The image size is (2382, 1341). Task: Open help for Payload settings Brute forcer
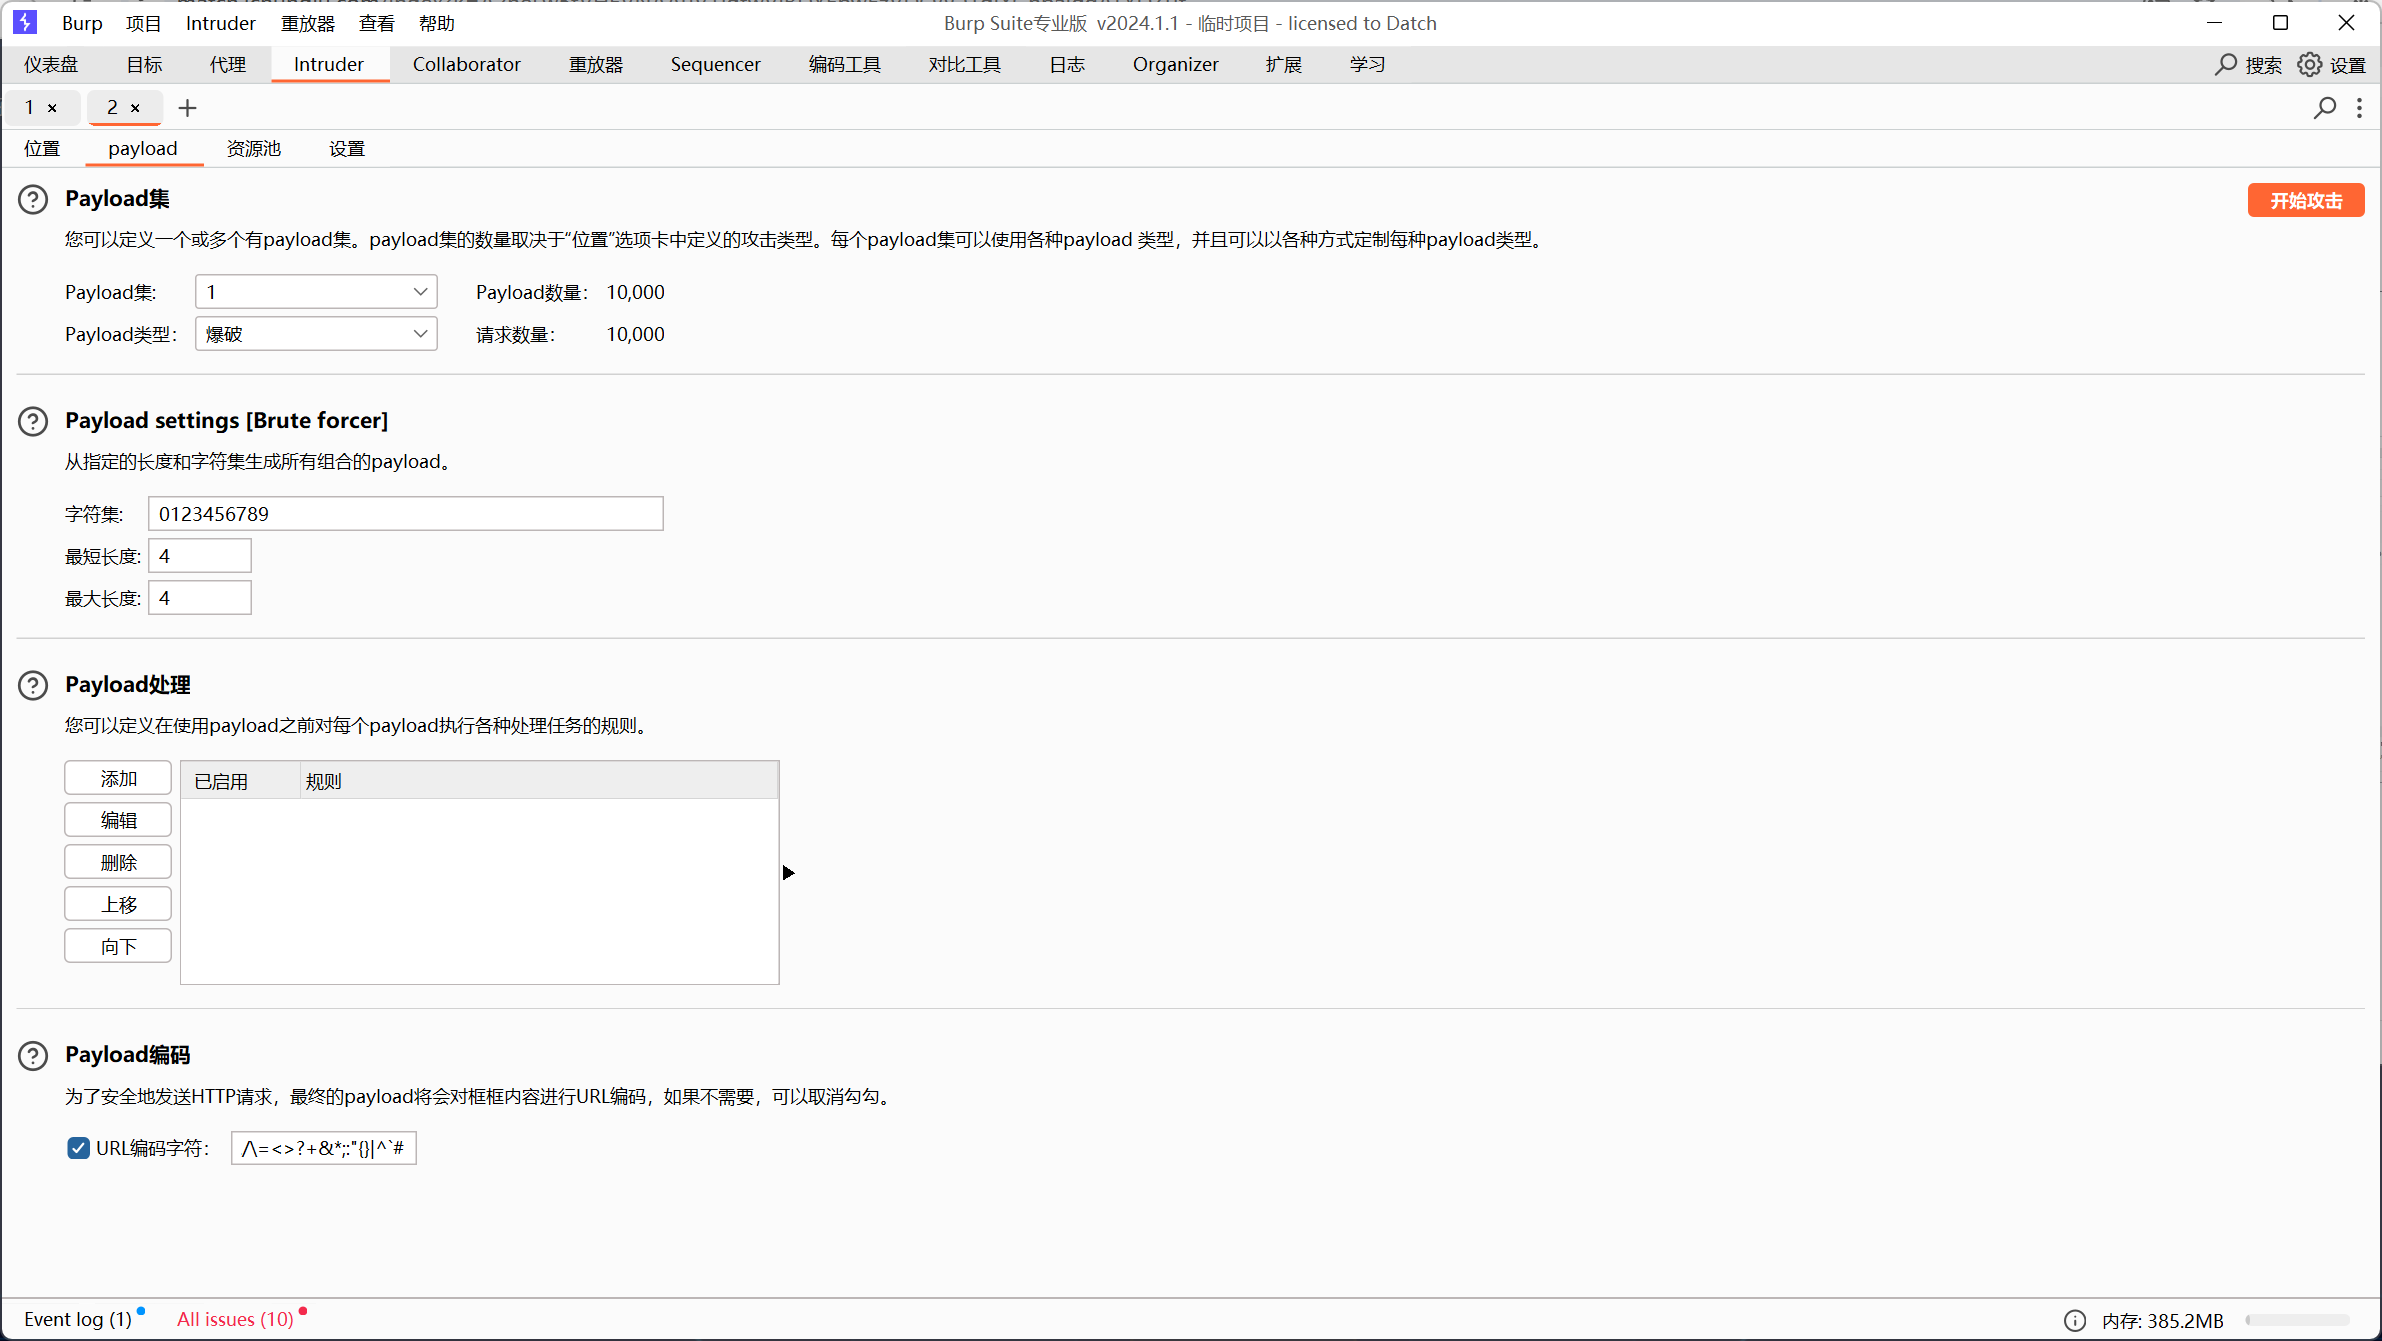33,422
